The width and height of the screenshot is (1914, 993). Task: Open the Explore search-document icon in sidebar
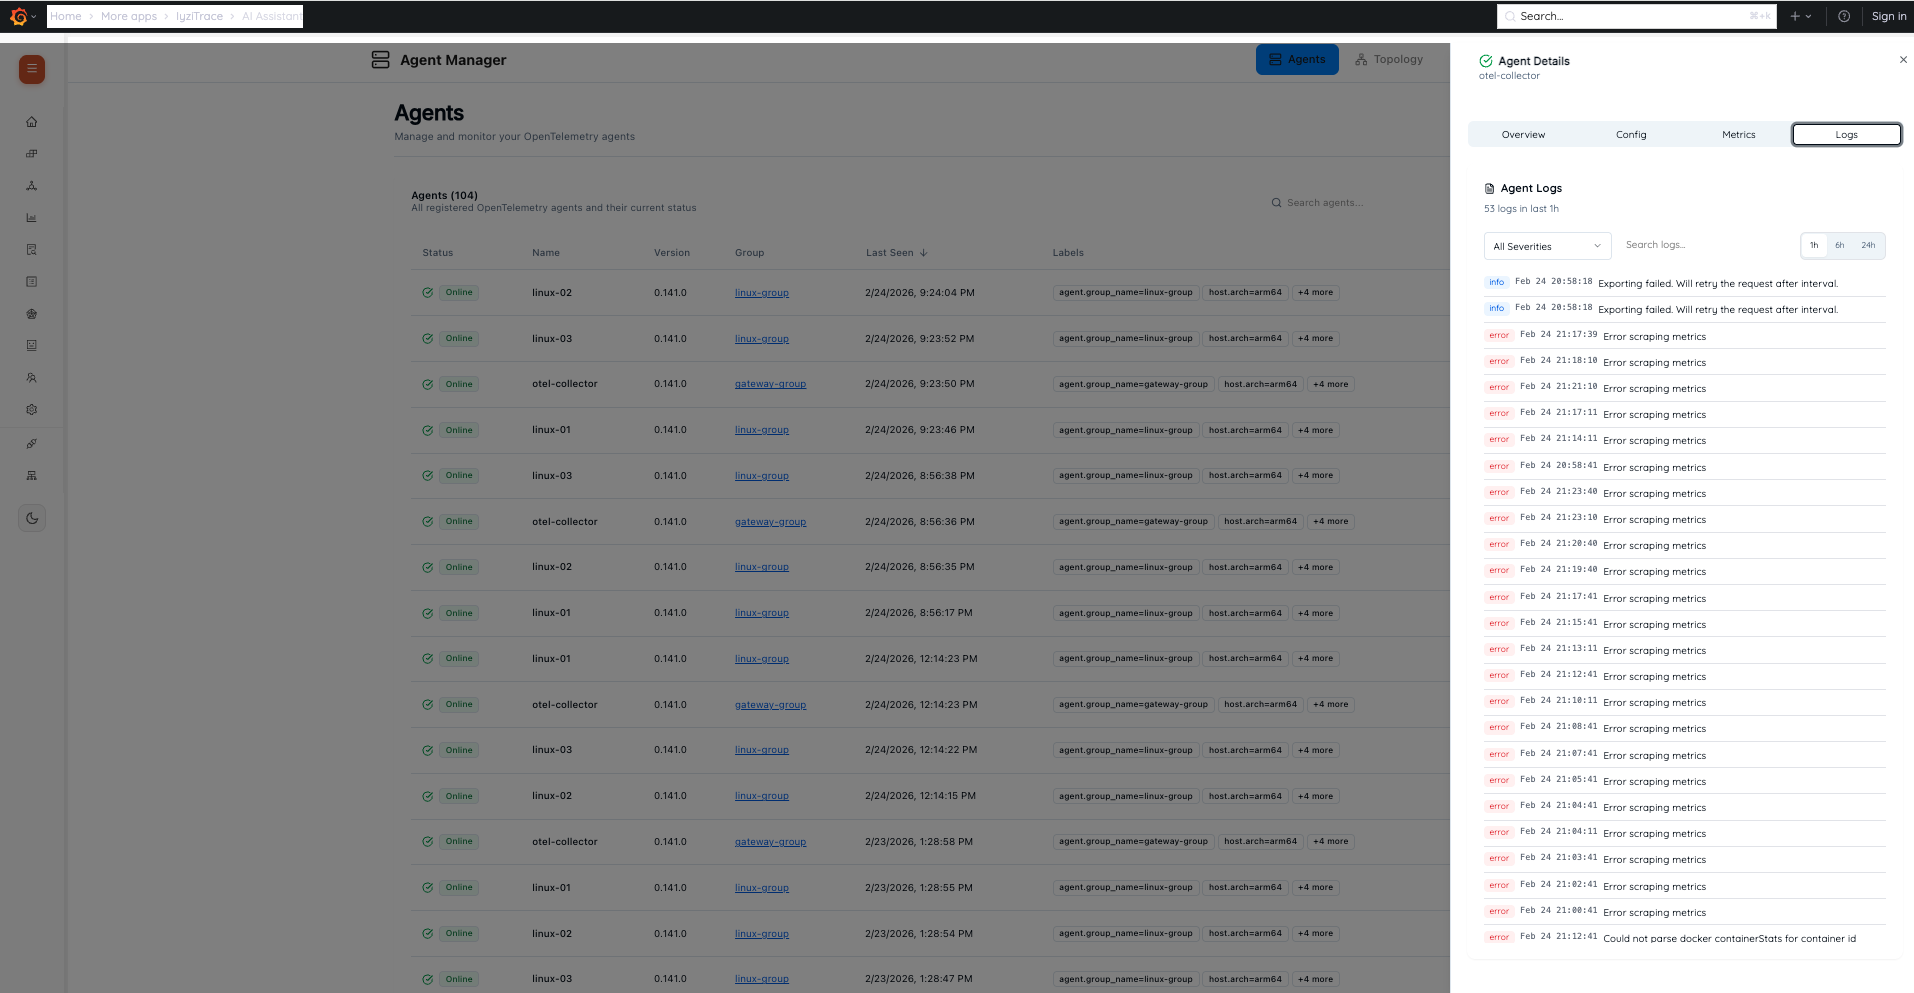click(31, 249)
